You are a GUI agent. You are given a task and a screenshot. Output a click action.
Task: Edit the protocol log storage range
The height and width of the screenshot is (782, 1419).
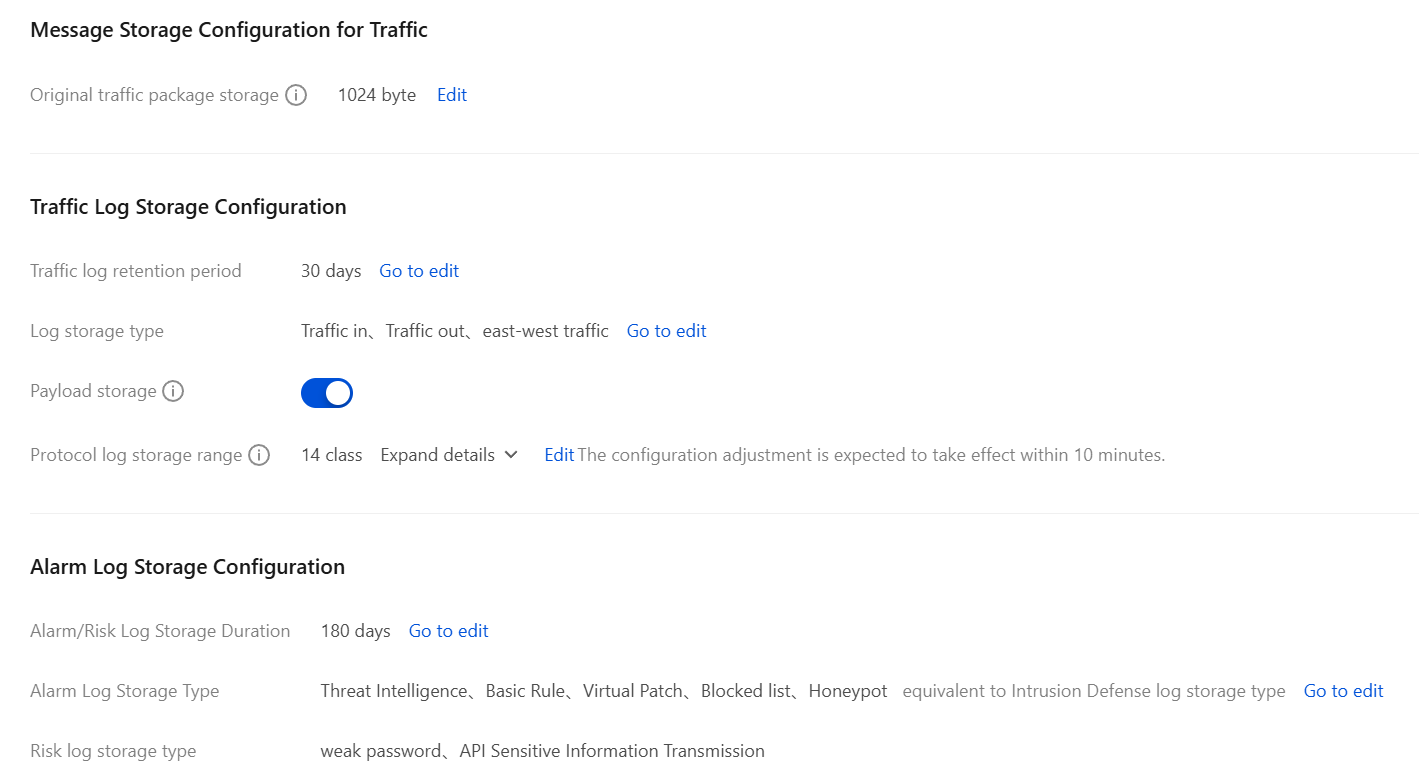559,455
